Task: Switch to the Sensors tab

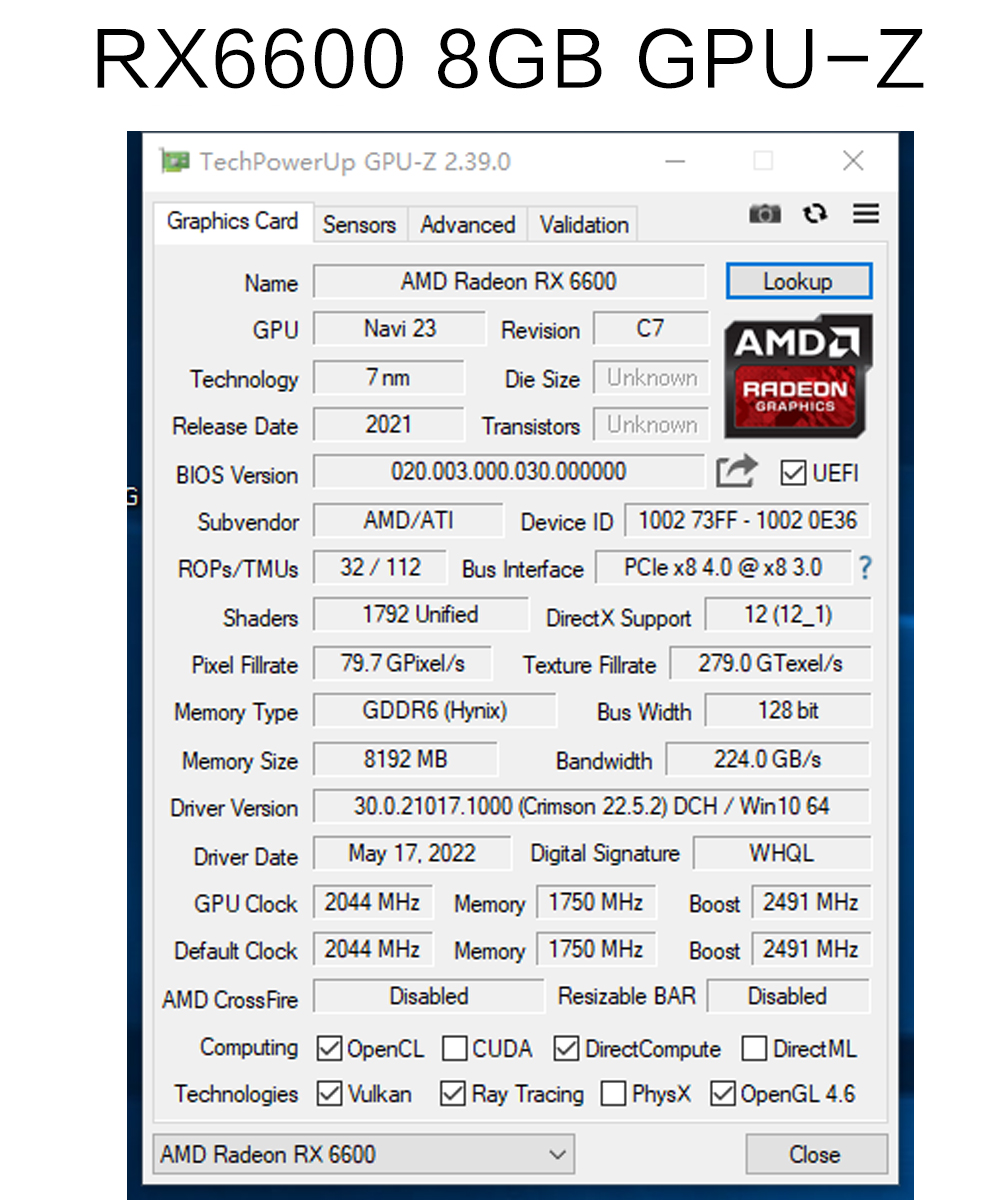Action: 360,224
